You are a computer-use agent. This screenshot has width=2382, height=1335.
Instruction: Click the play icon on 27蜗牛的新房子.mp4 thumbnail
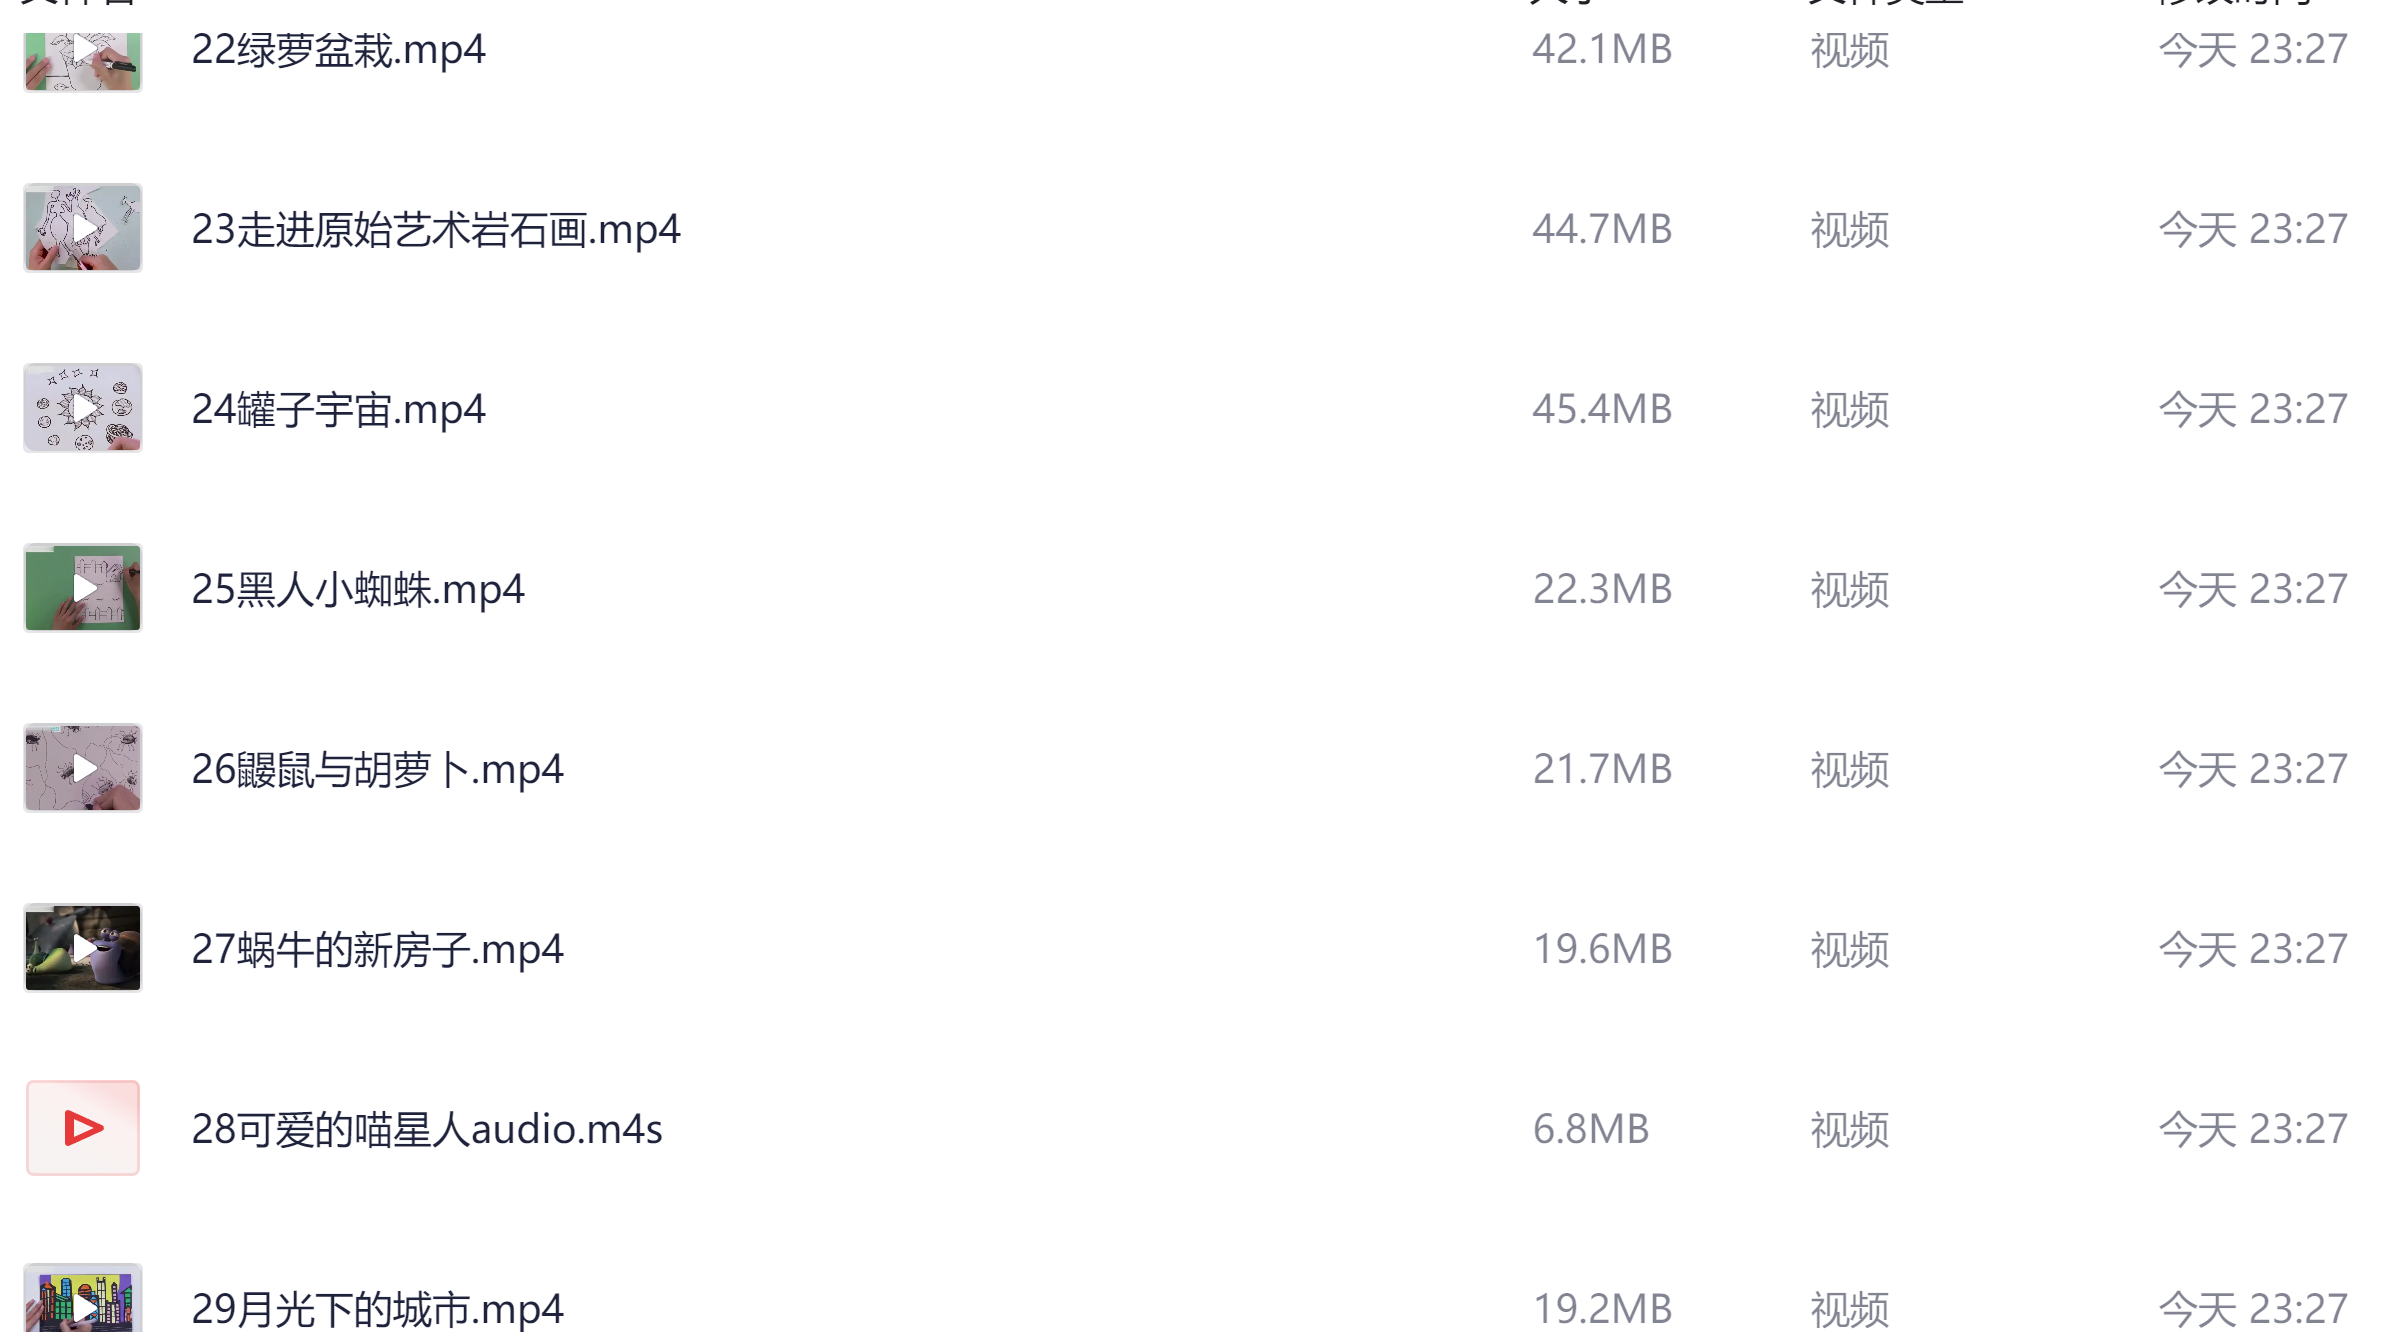[x=84, y=948]
